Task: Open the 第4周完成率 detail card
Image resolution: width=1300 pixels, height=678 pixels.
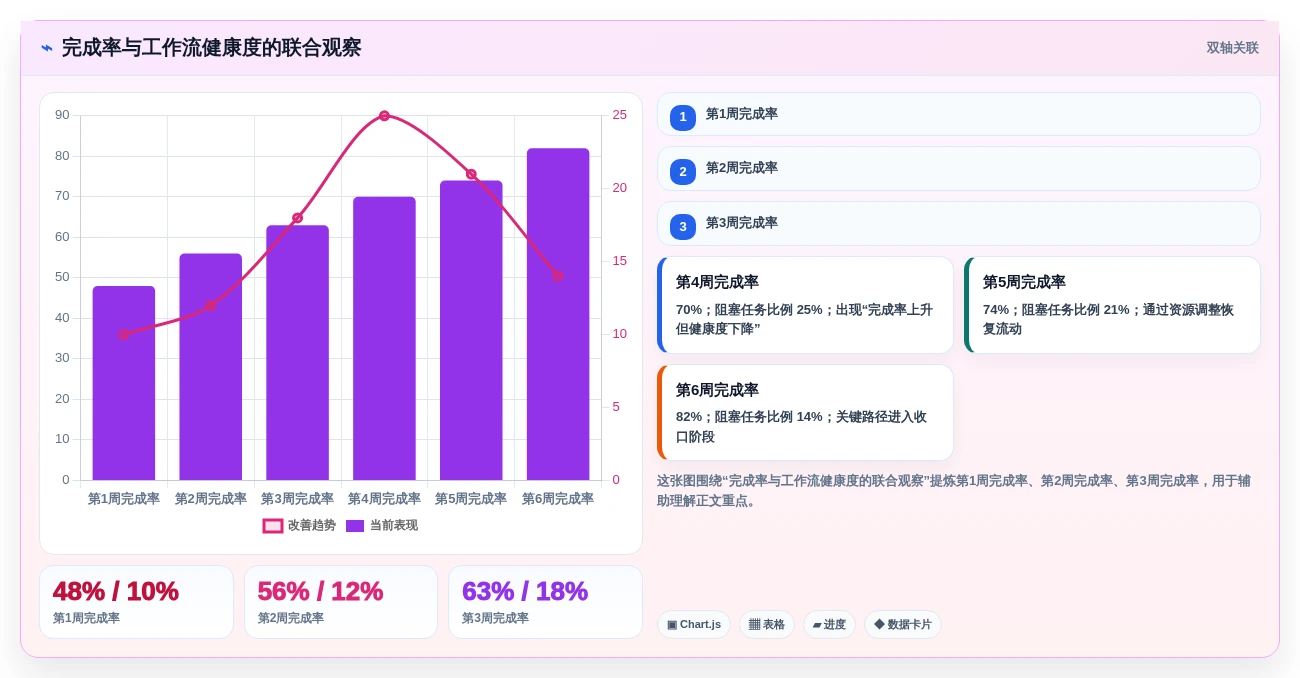Action: point(805,305)
